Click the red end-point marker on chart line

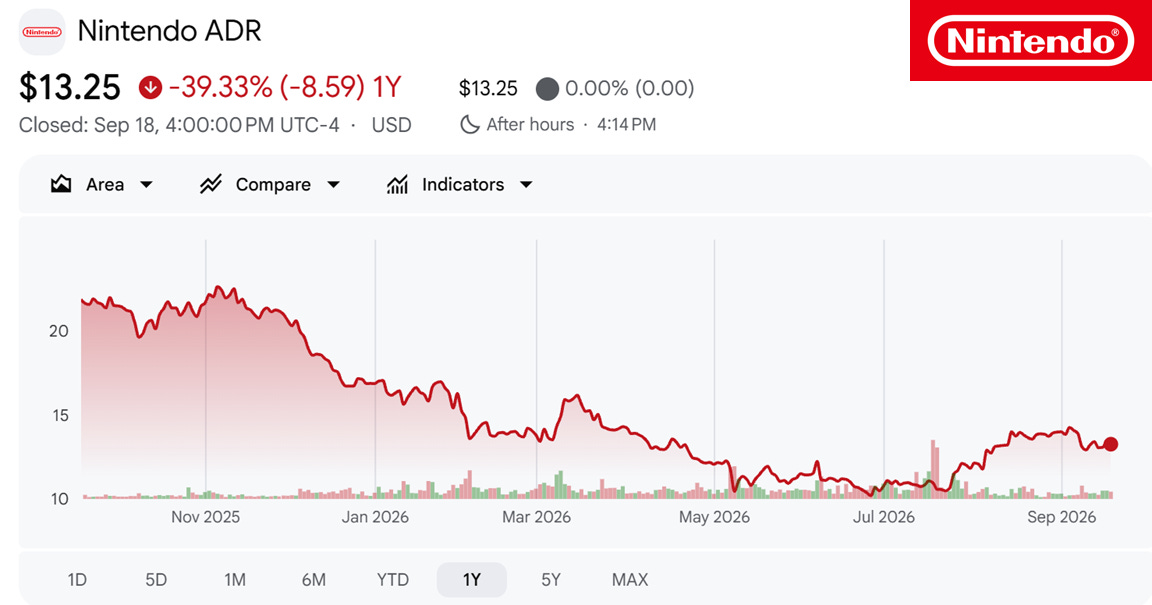coord(1111,444)
